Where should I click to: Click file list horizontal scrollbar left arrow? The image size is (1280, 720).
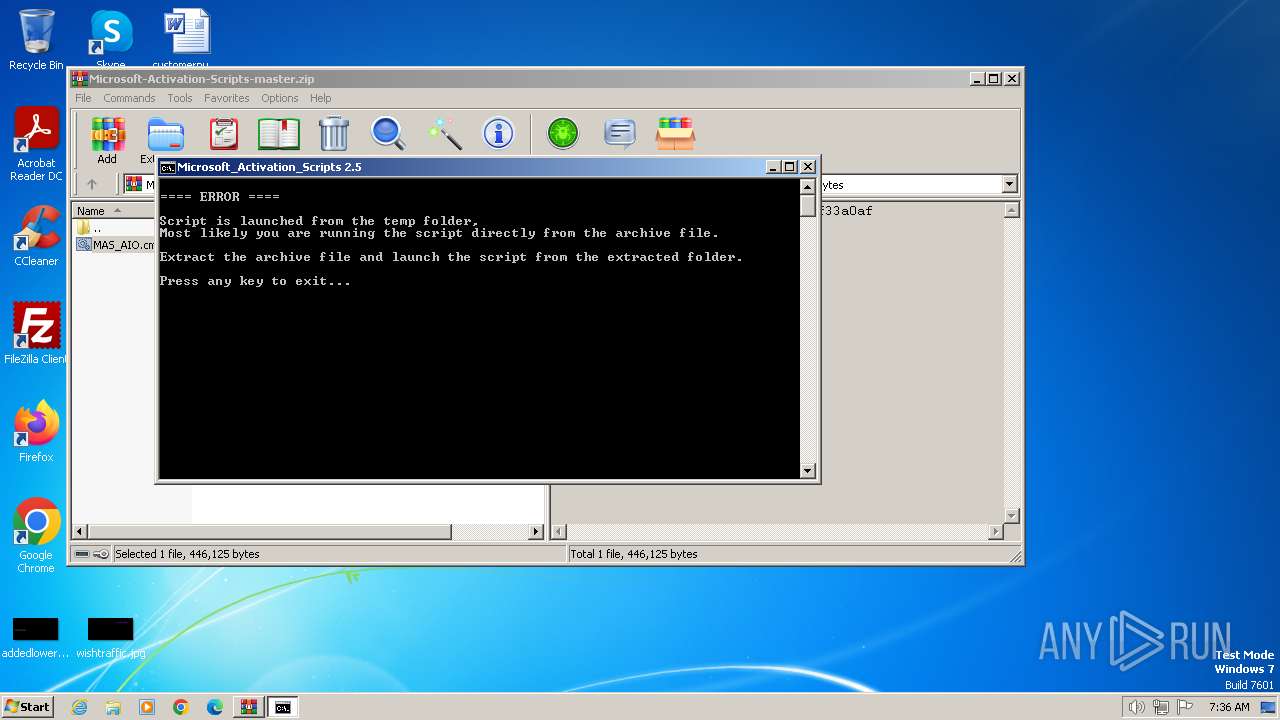[80, 532]
